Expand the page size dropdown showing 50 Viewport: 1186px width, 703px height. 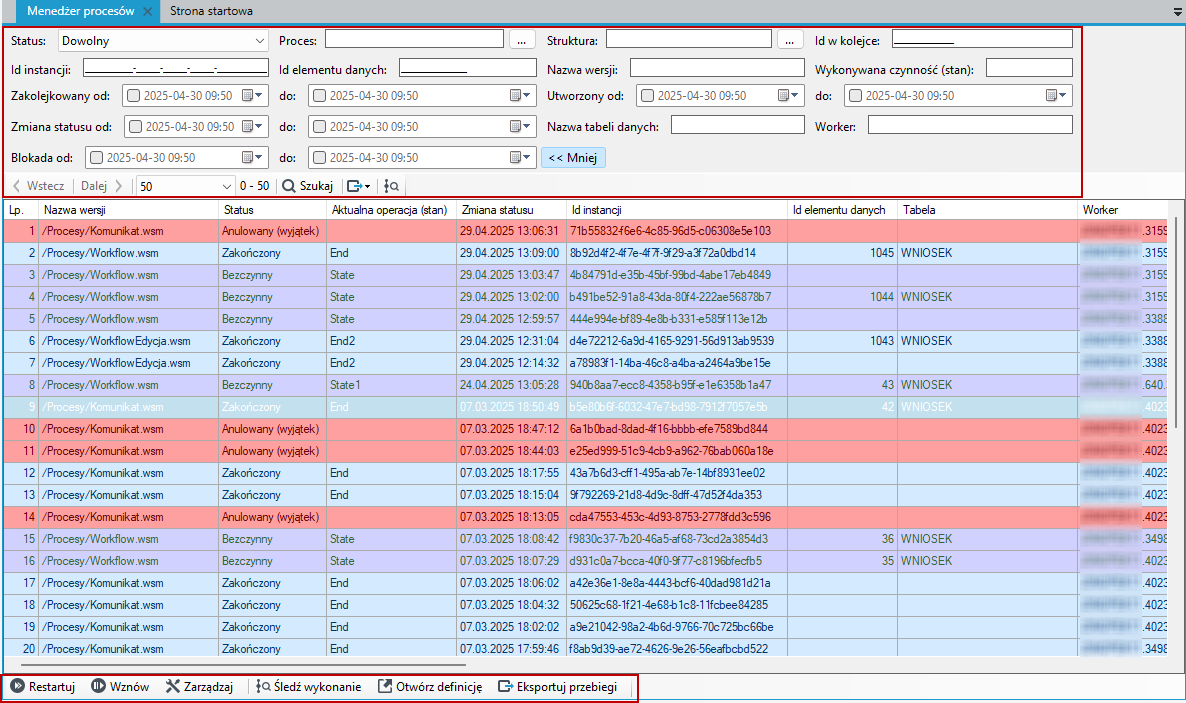click(226, 186)
